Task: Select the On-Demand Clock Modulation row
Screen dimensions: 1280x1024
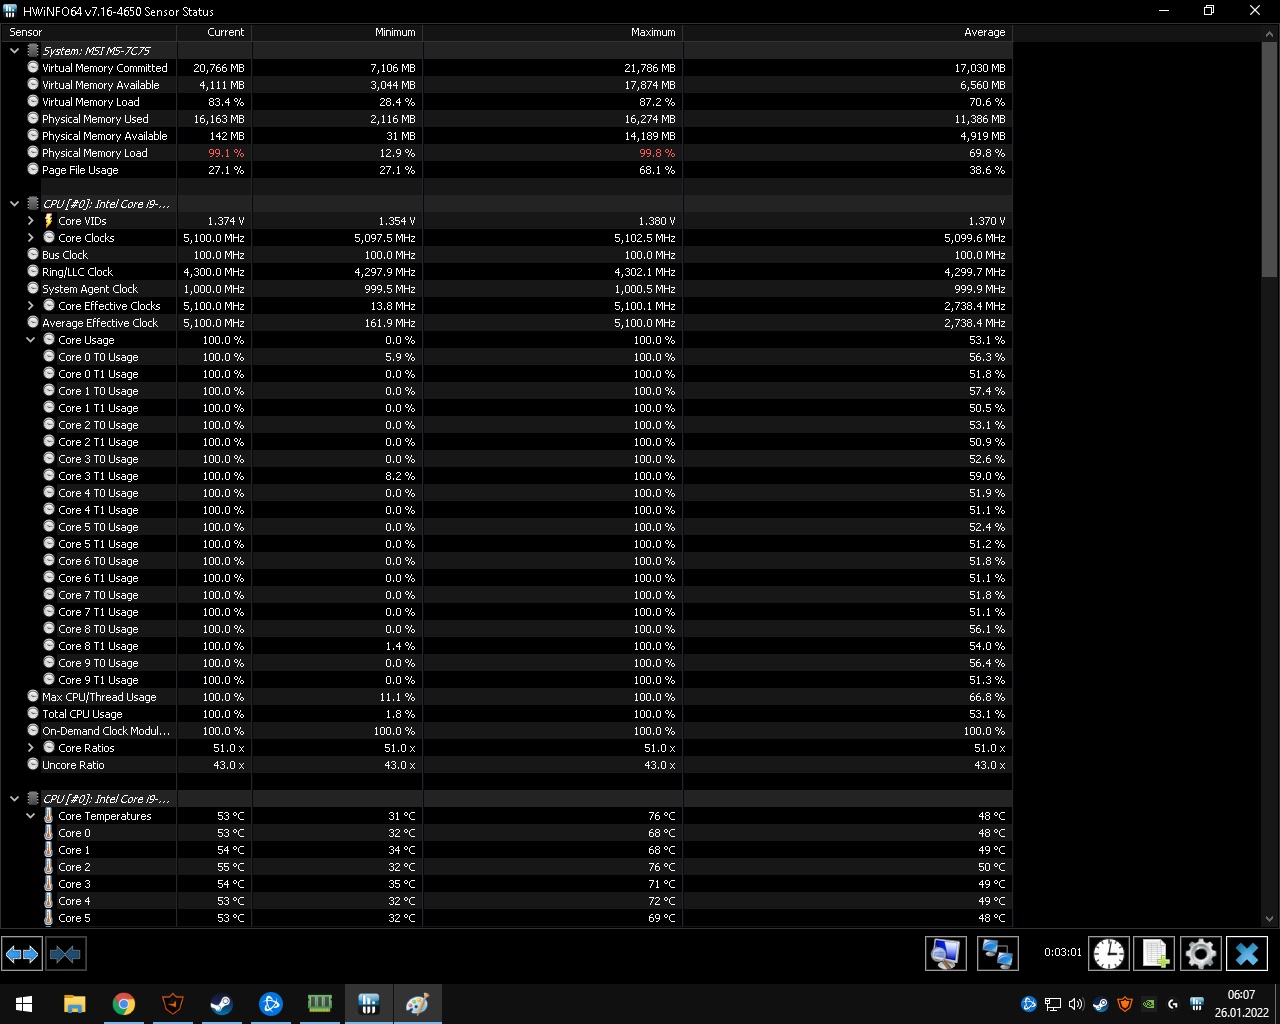Action: click(x=506, y=731)
